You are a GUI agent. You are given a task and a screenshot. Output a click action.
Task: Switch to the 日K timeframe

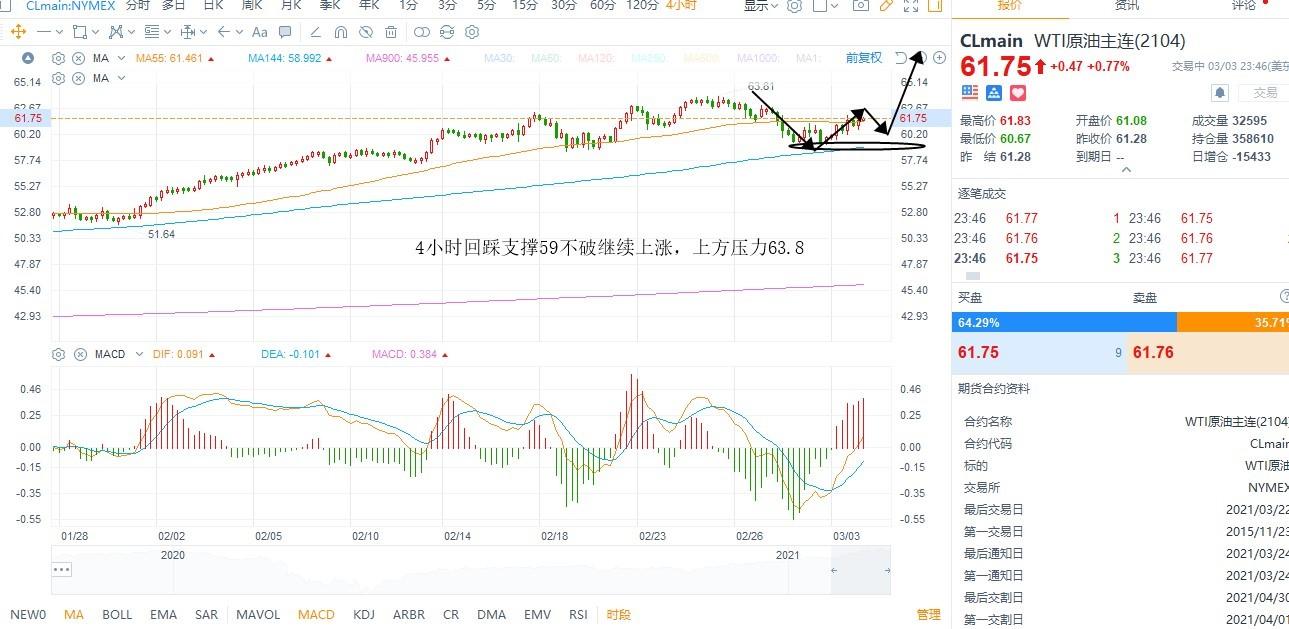coord(213,6)
